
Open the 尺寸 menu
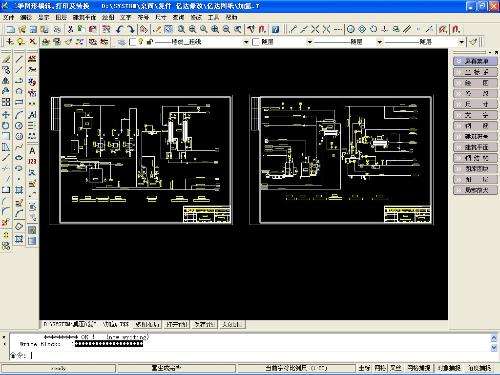(161, 17)
